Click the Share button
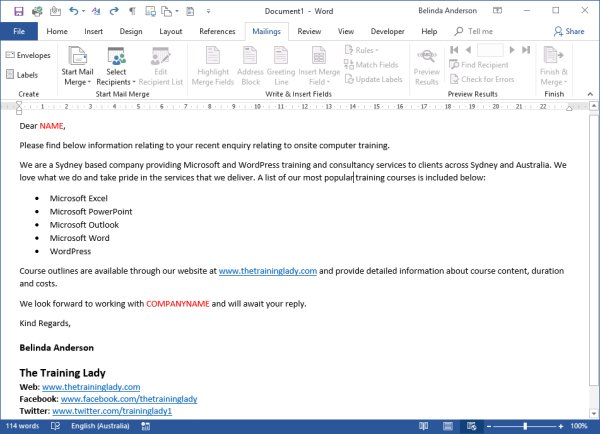The width and height of the screenshot is (600, 434). (569, 31)
